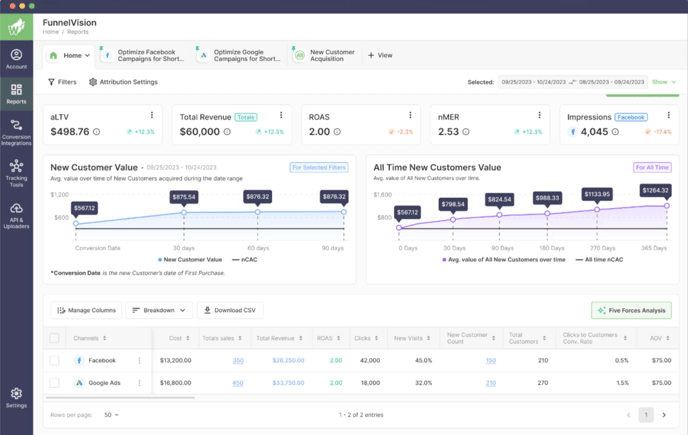Screen dimensions: 688x435
Task: Open Tracking Tools in sidebar
Action: pyautogui.click(x=16, y=174)
